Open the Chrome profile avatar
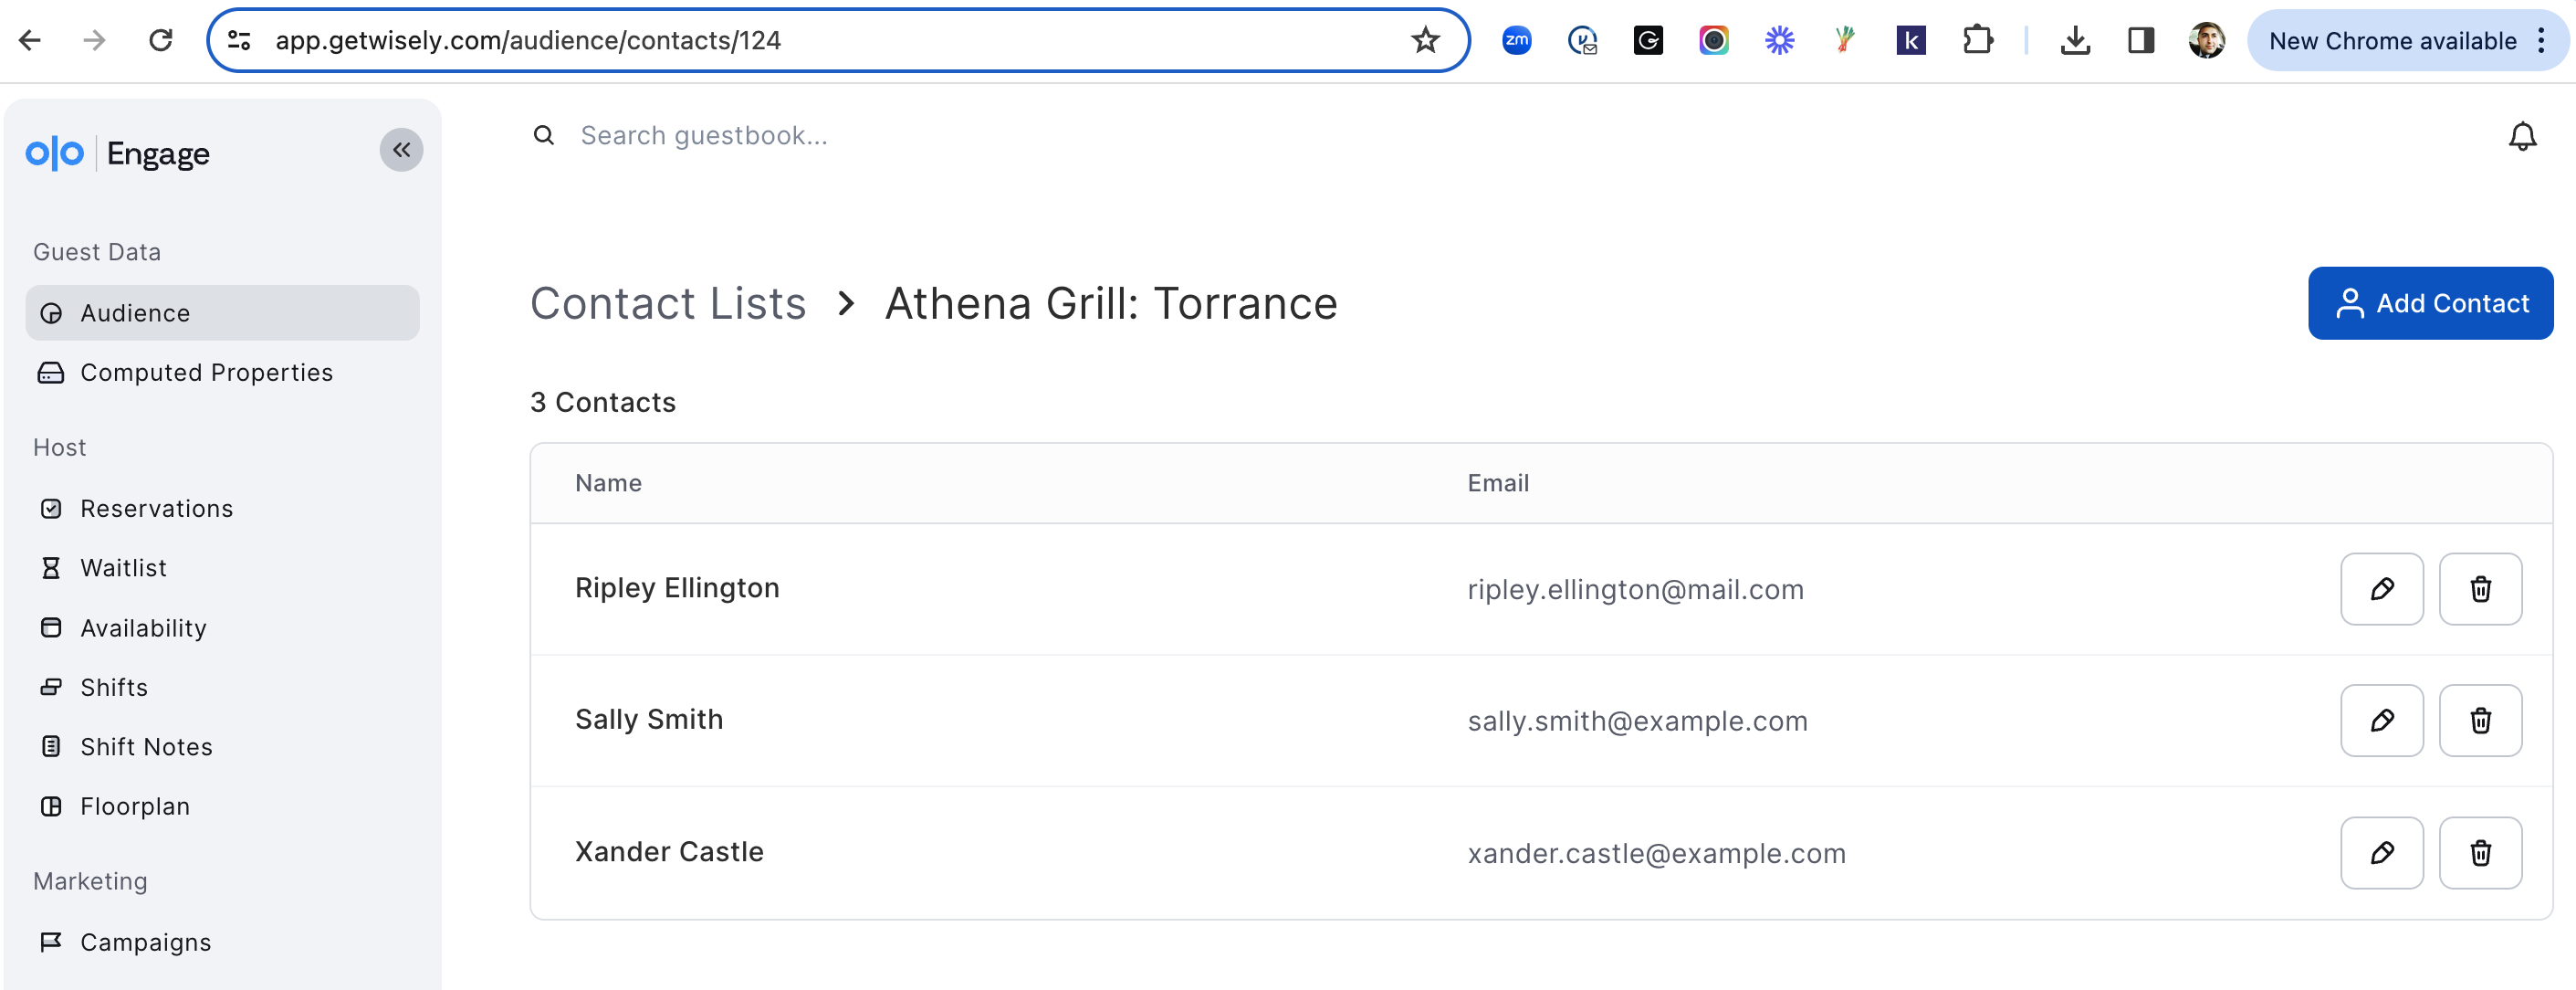The width and height of the screenshot is (2576, 990). [2206, 40]
